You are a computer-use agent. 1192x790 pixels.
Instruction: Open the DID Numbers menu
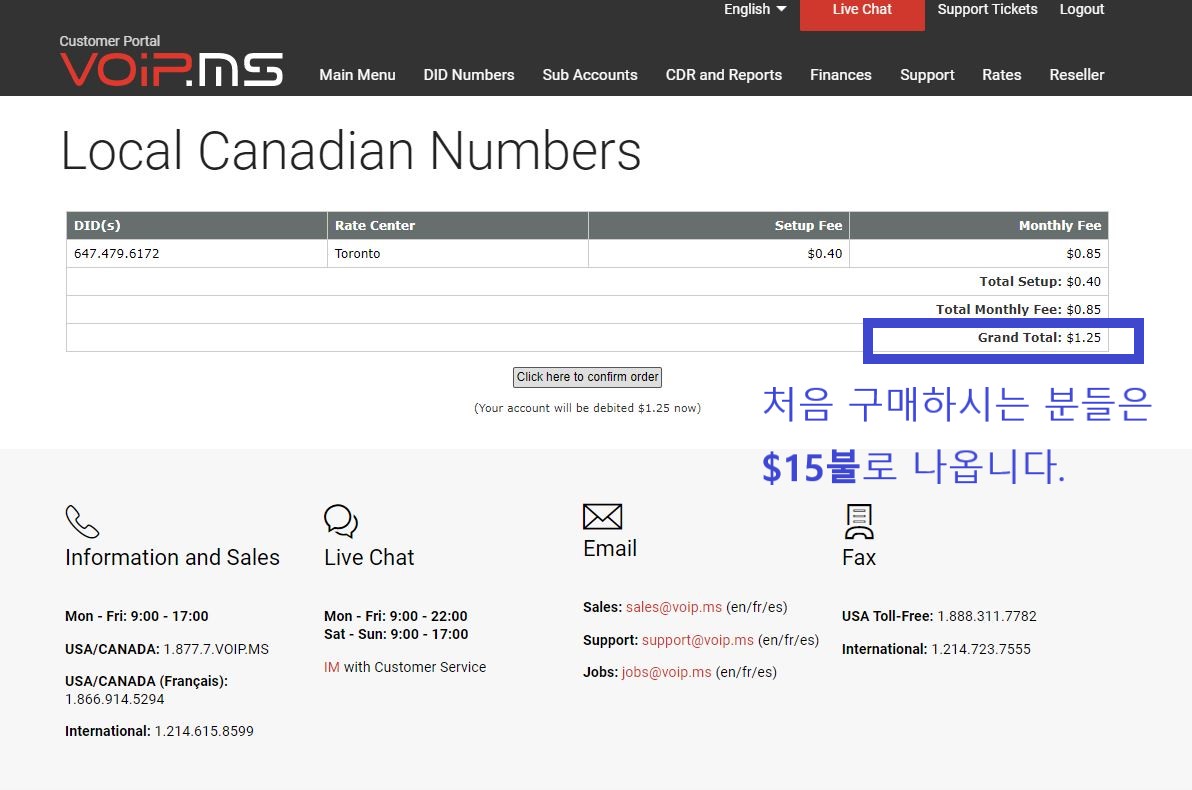[469, 75]
